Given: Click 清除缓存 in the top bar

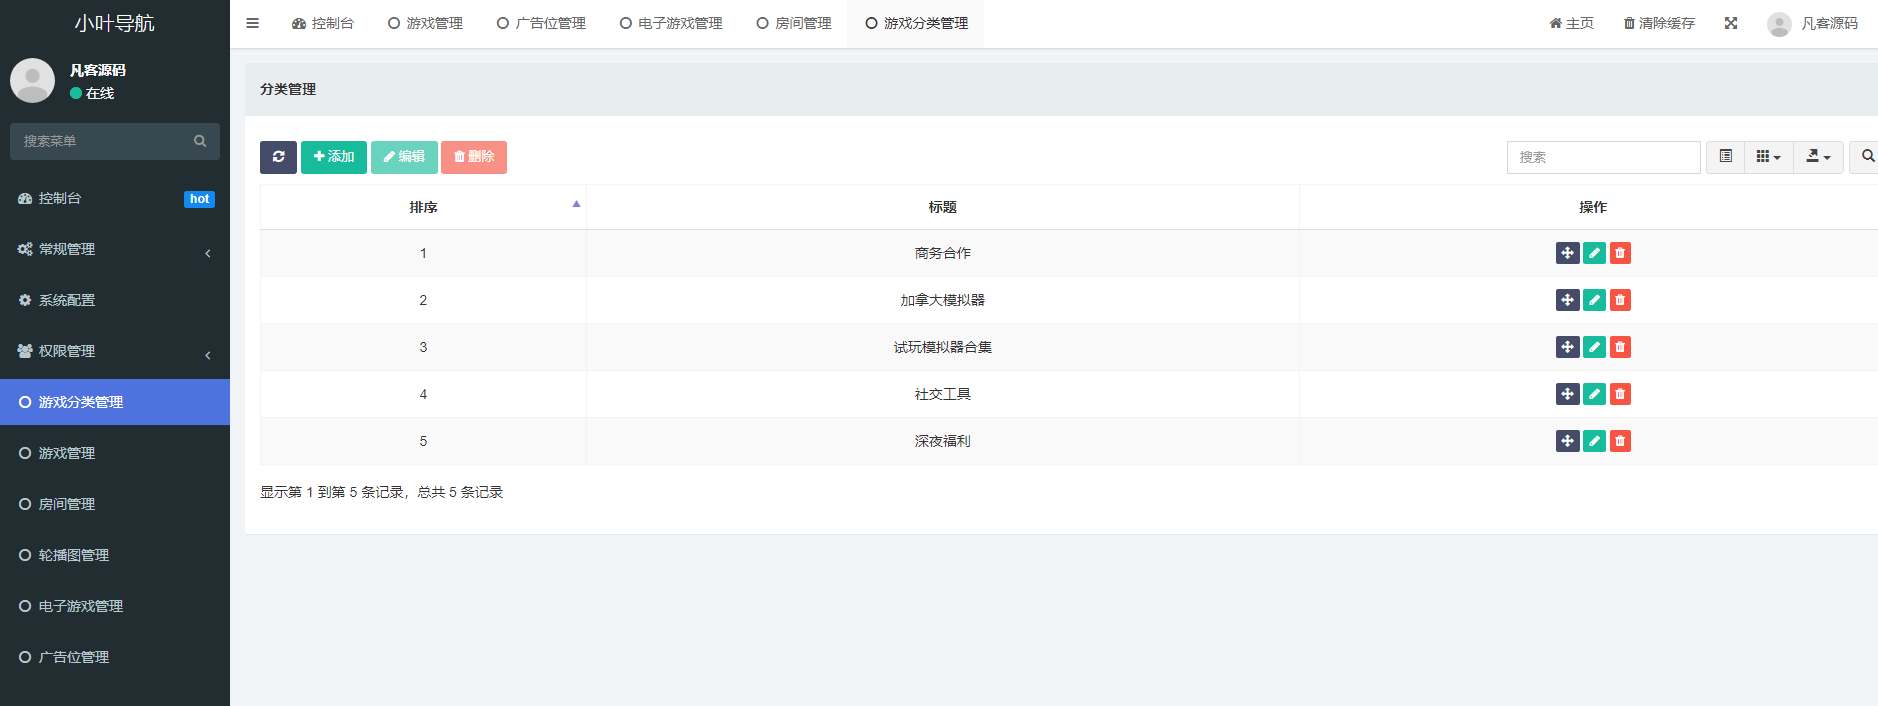Looking at the screenshot, I should tap(1659, 23).
